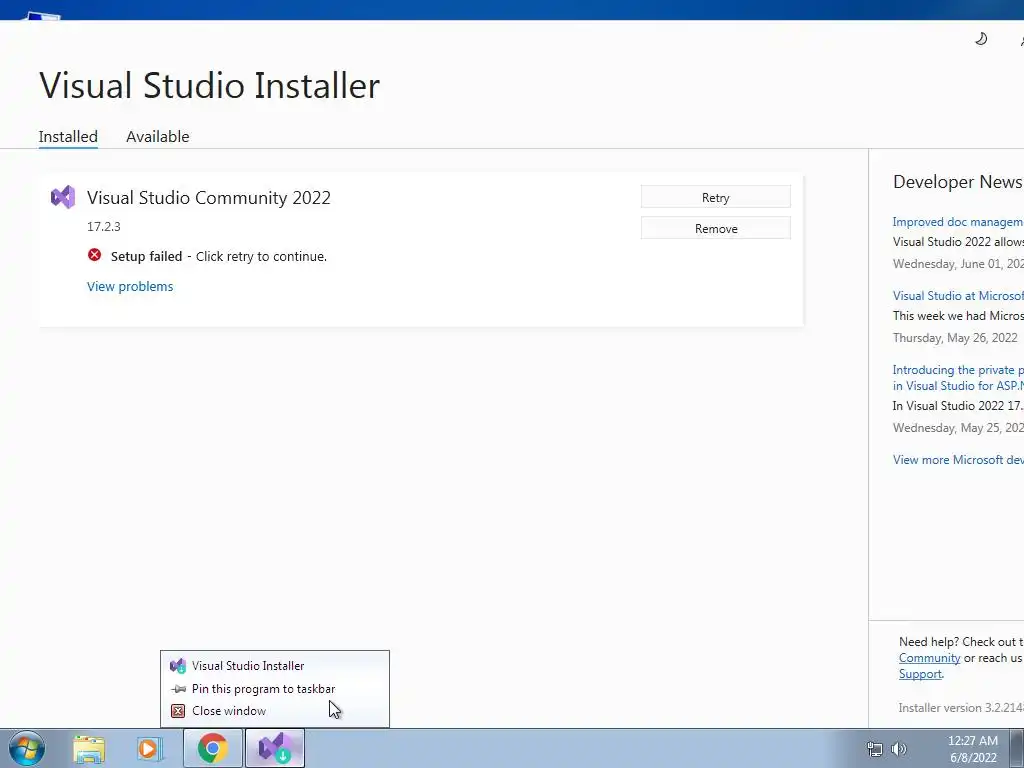1024x768 pixels.
Task: Click the red Setup failed error icon
Action: pos(95,255)
